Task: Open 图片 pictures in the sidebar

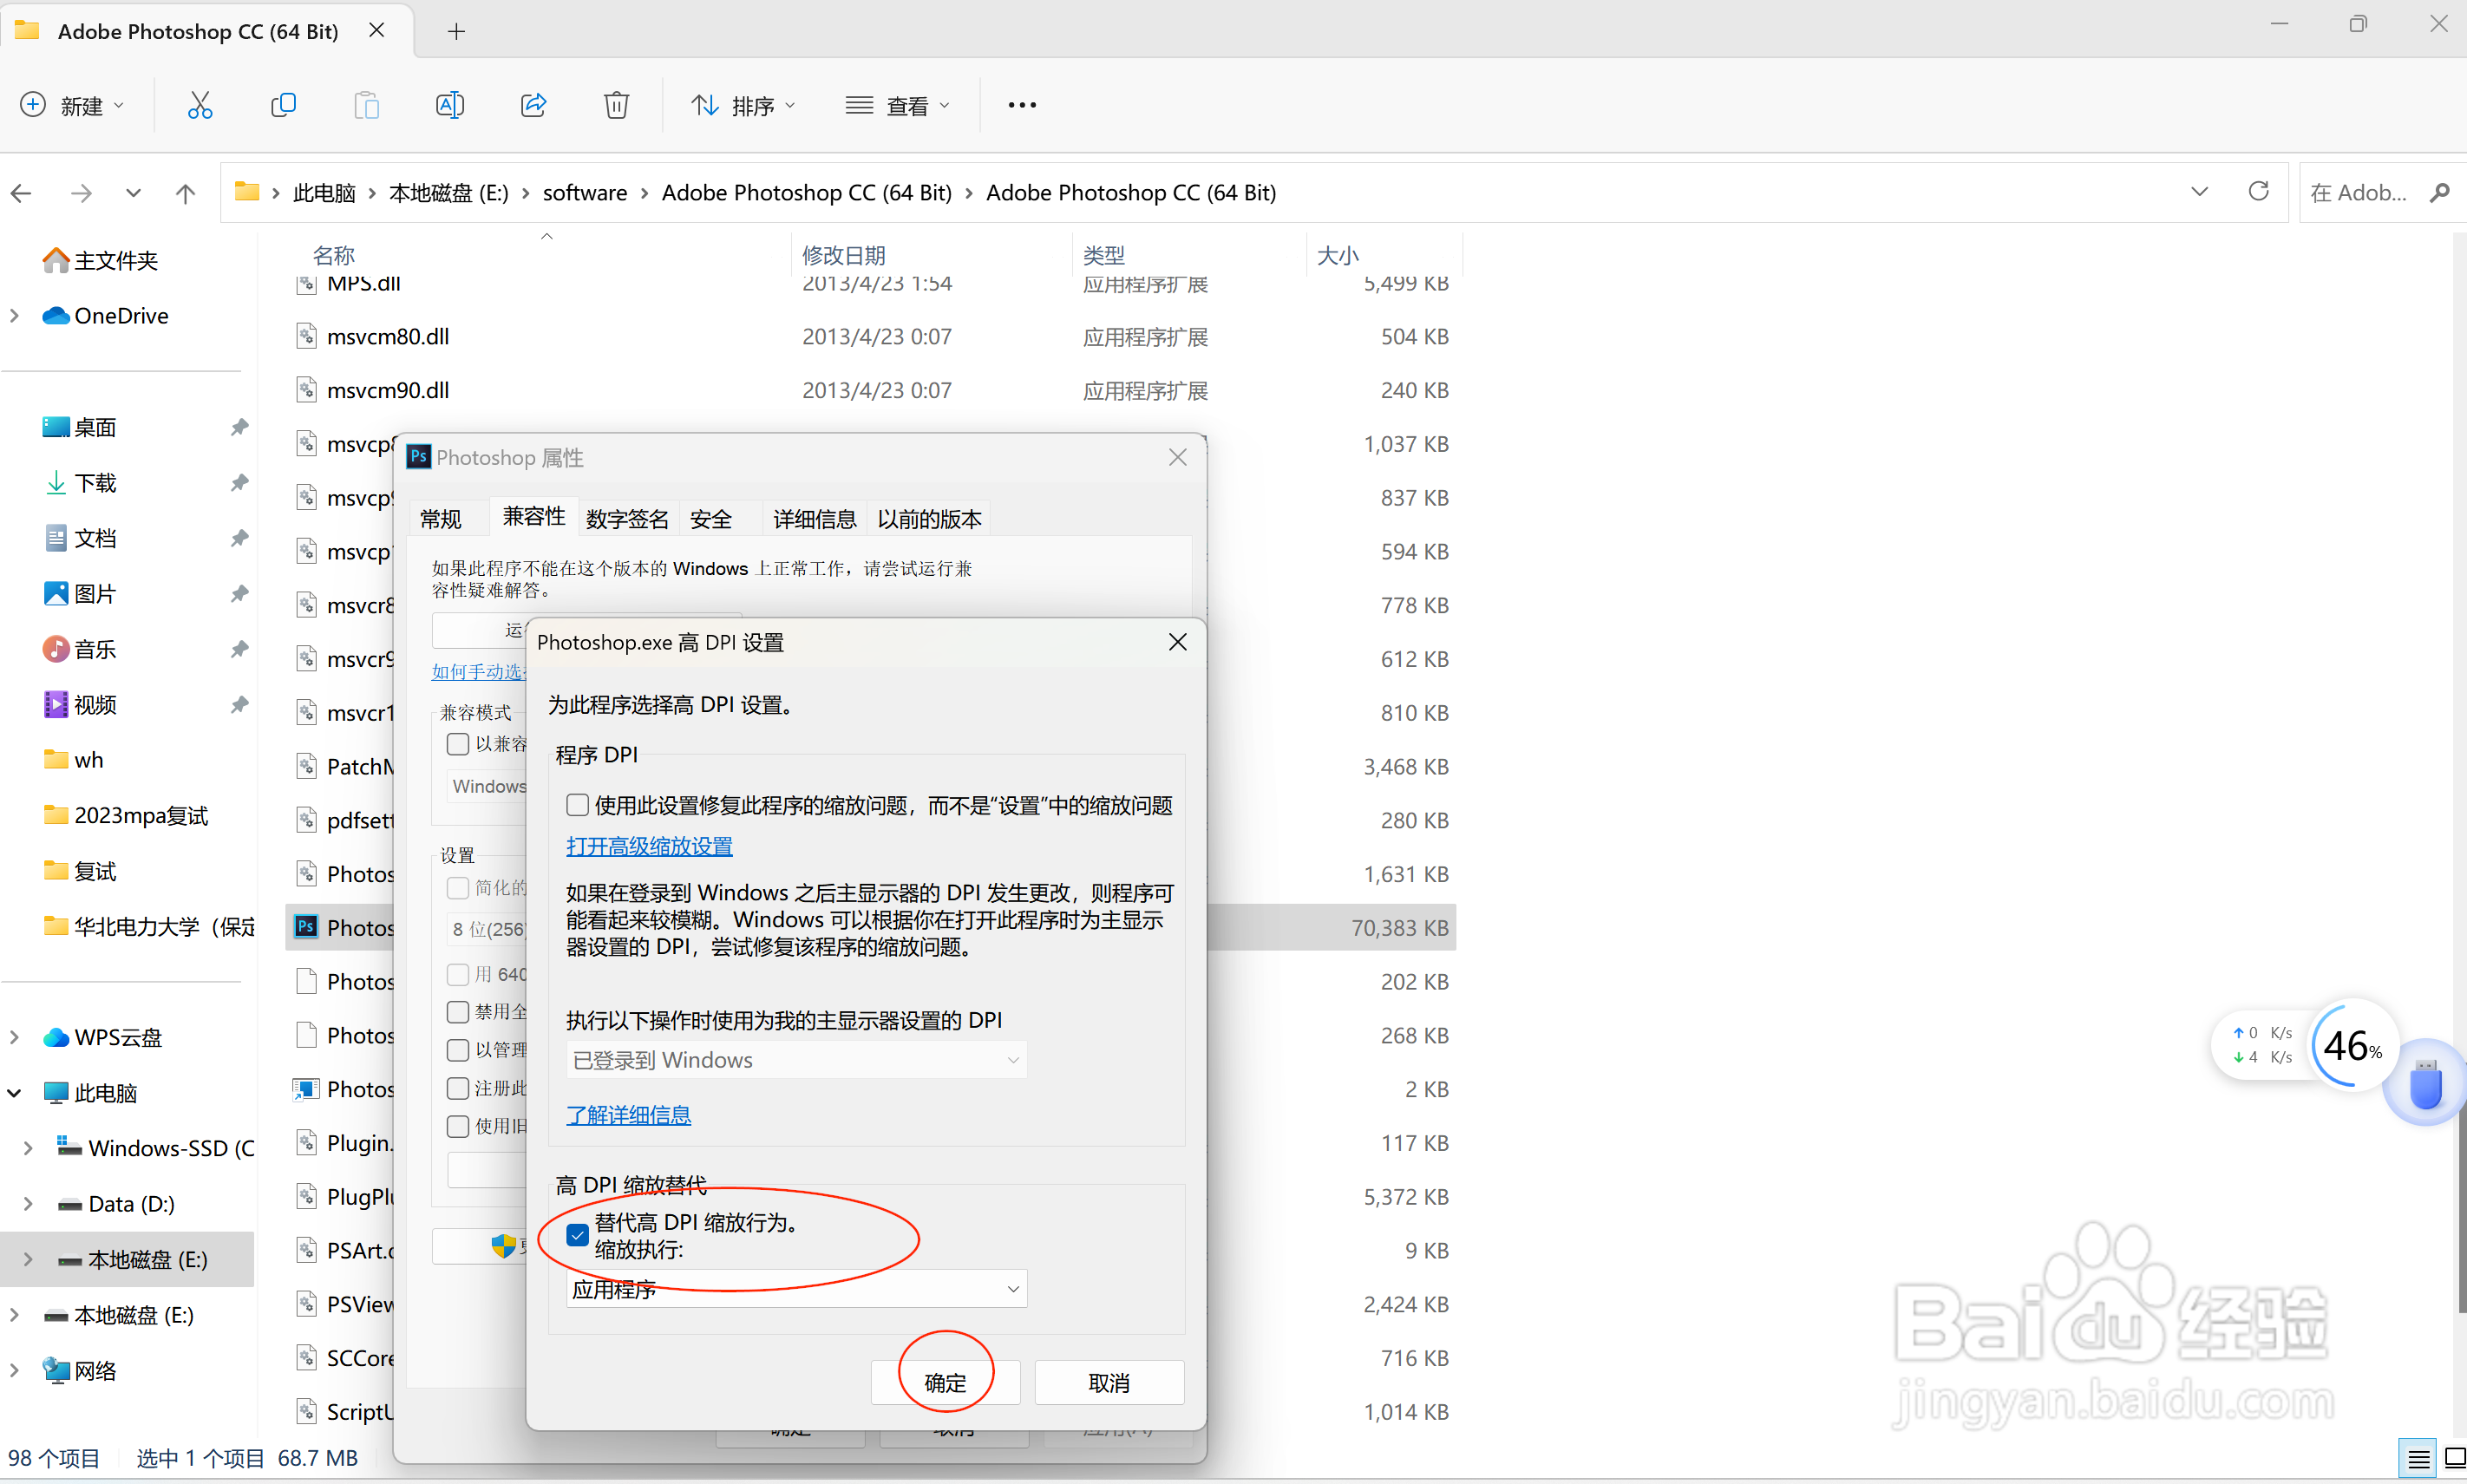Action: click(80, 594)
